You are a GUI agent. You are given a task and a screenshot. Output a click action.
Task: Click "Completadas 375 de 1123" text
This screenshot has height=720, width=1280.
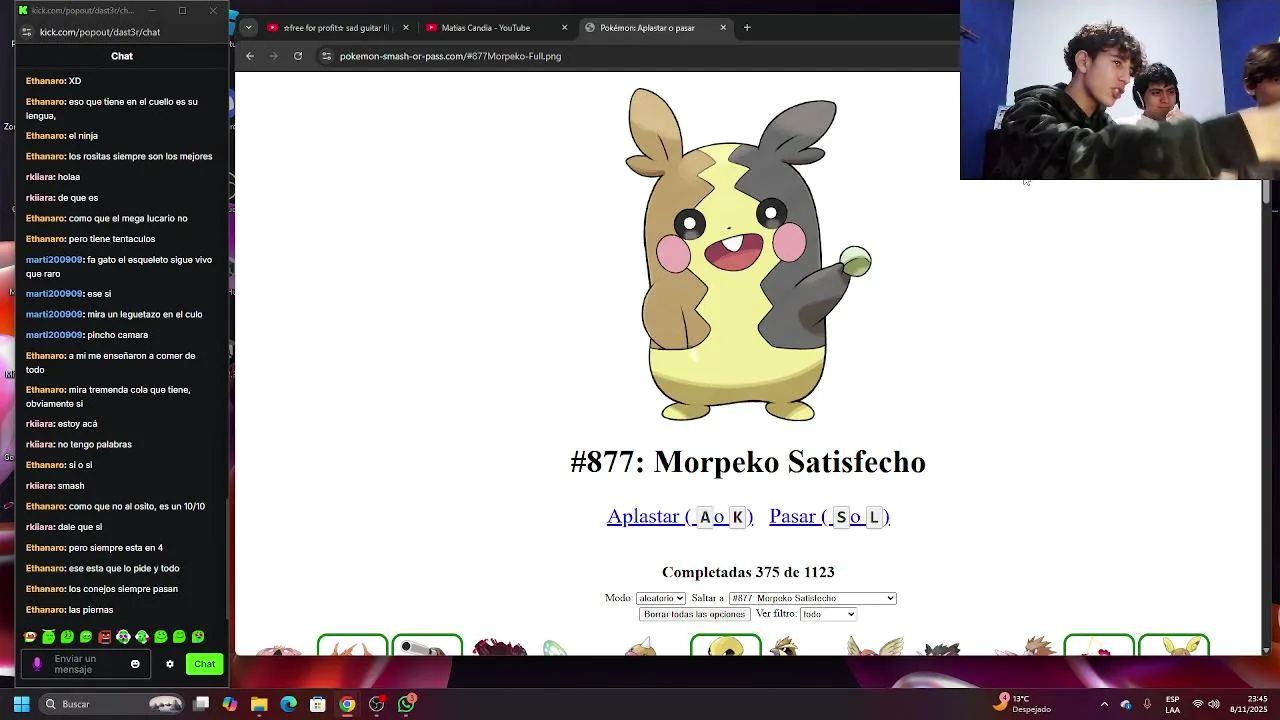point(748,572)
